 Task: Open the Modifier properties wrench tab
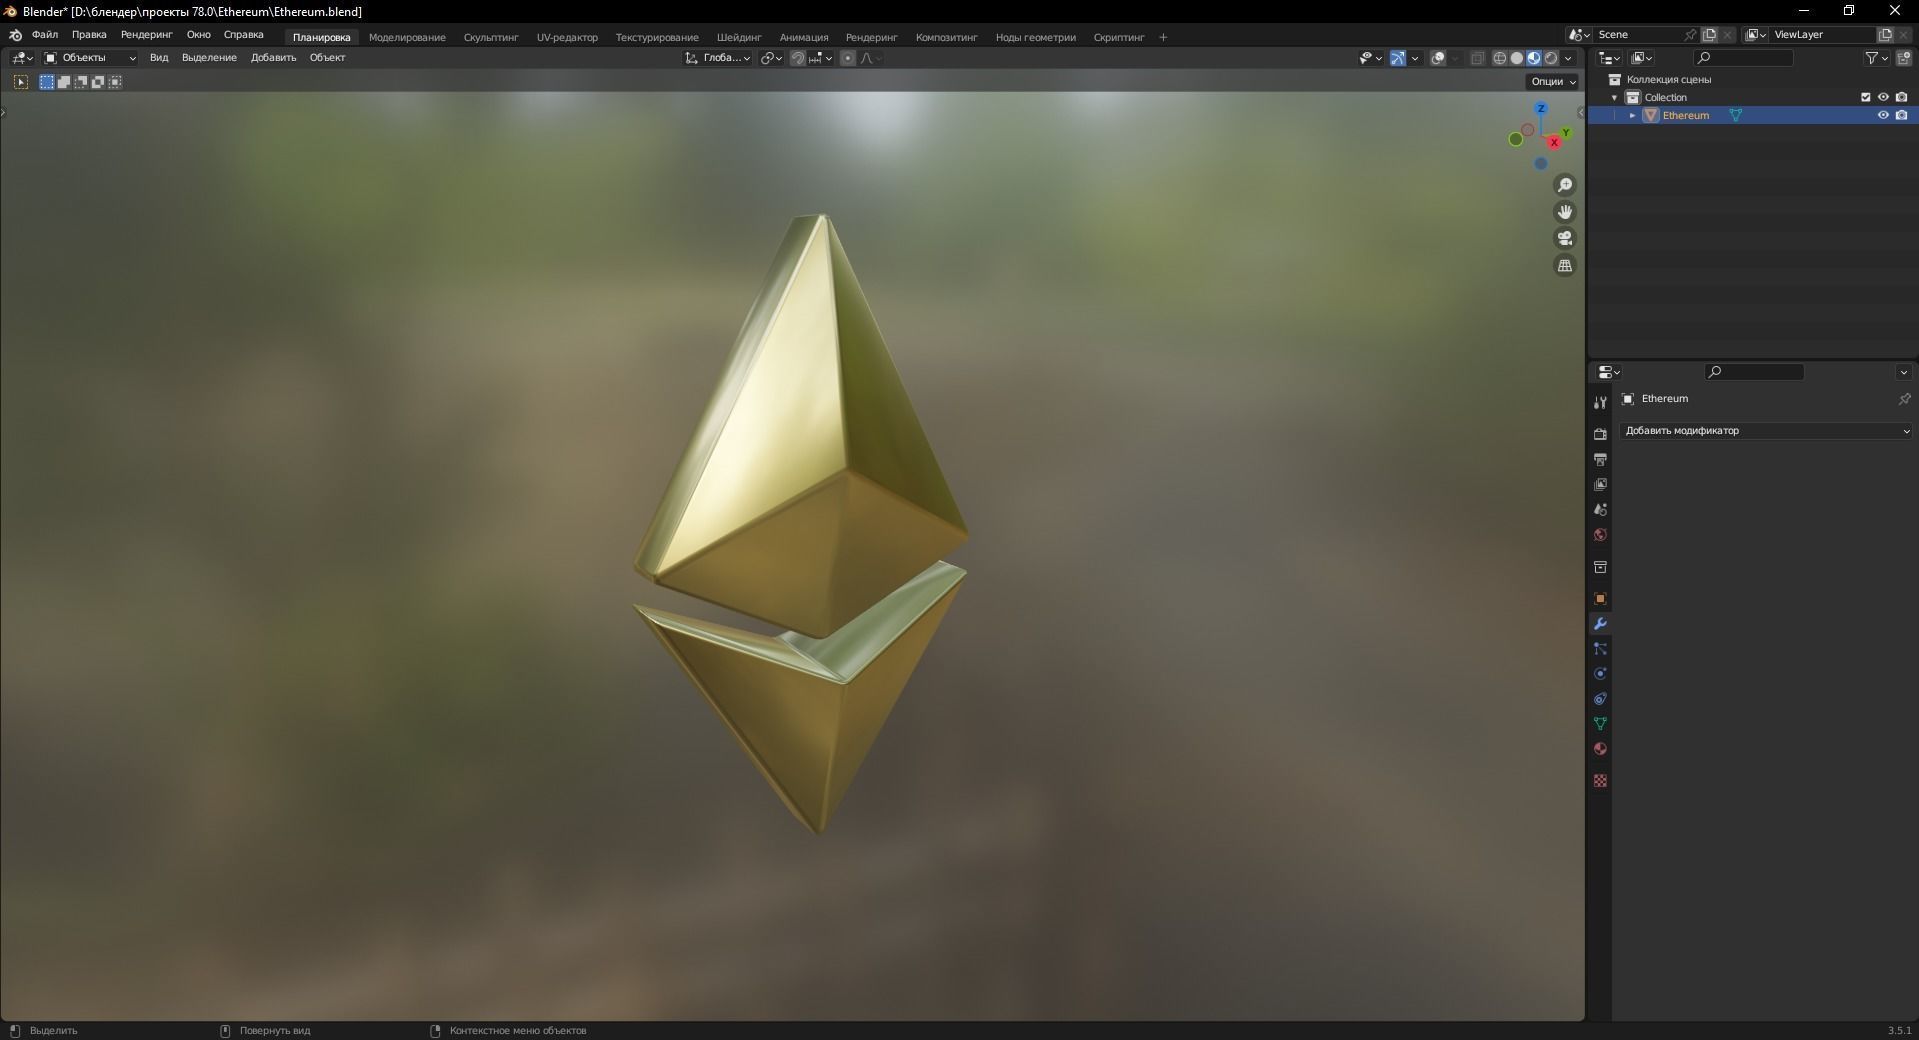(1600, 624)
